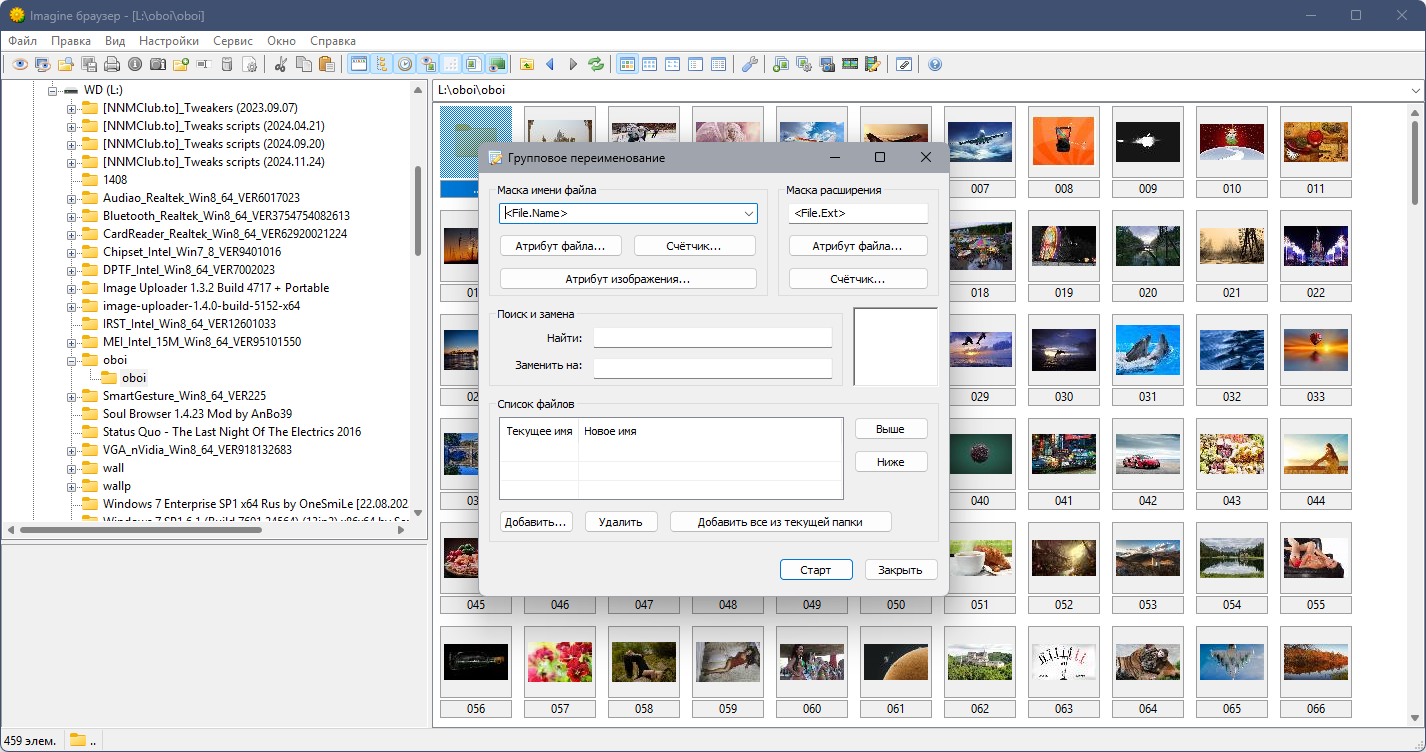Click the screen capture monitor-camera icon

(827, 64)
